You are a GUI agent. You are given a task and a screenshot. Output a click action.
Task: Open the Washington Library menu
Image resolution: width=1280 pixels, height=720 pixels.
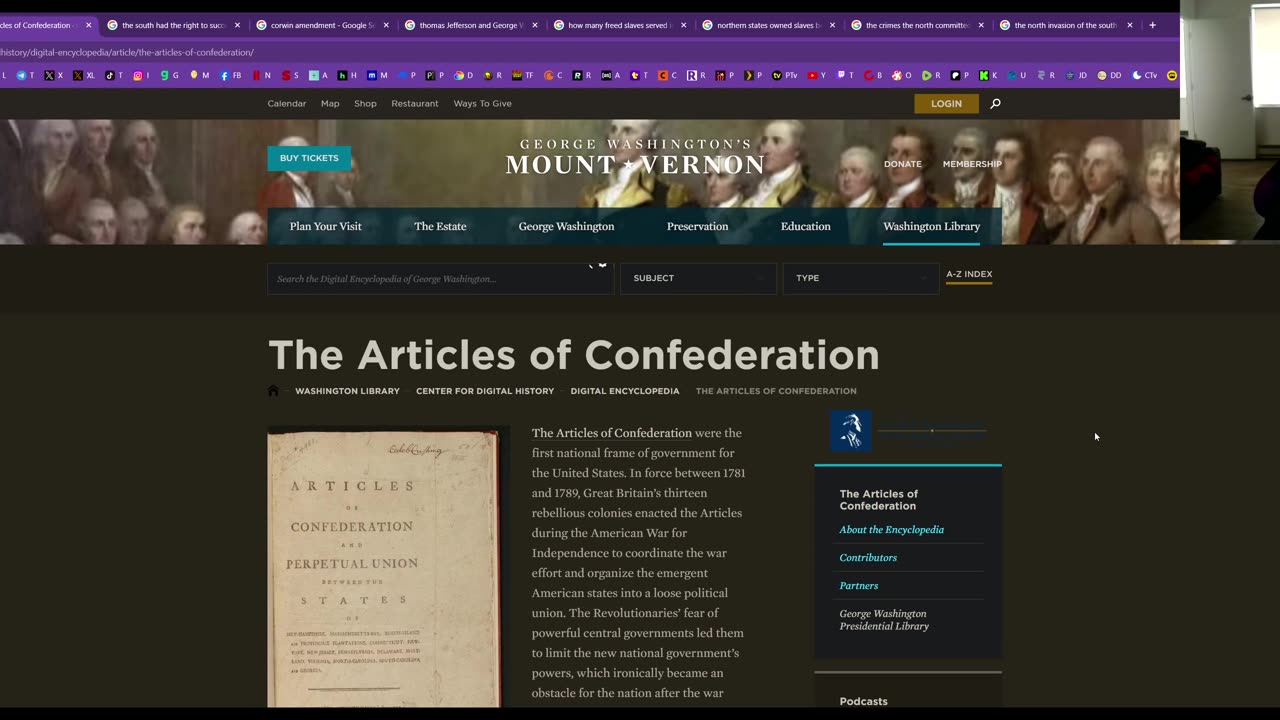point(931,226)
